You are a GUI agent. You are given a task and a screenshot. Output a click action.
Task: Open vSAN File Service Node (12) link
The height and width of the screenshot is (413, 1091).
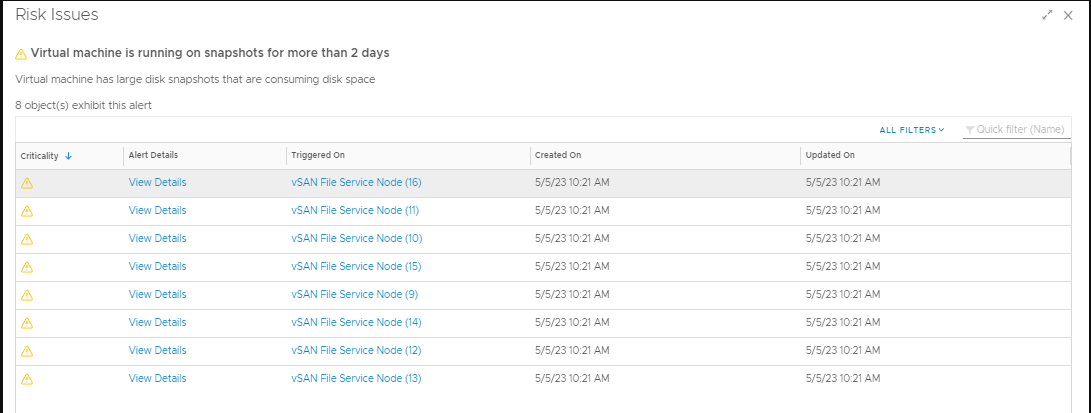tap(356, 351)
